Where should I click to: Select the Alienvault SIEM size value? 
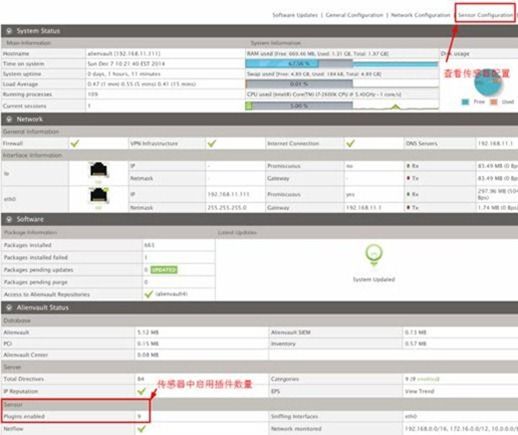[416, 332]
